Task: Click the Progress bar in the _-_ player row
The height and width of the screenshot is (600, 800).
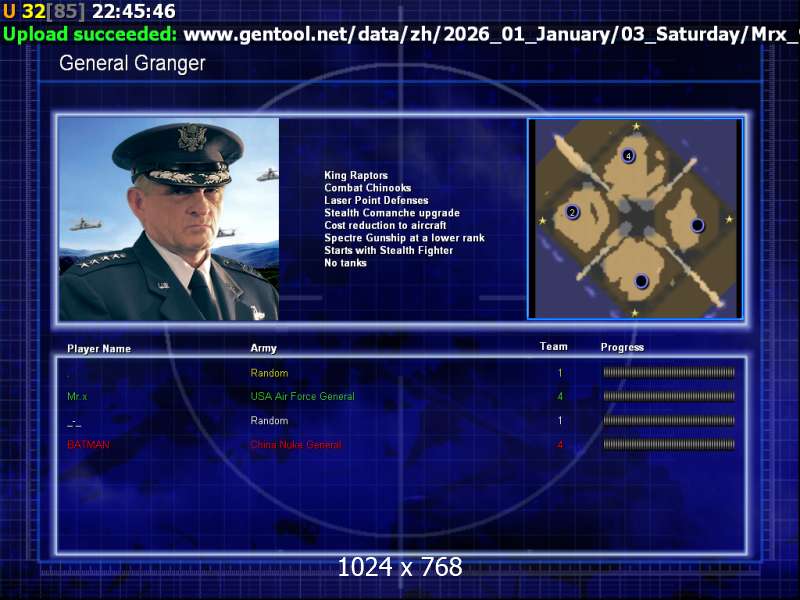Action: tap(669, 420)
